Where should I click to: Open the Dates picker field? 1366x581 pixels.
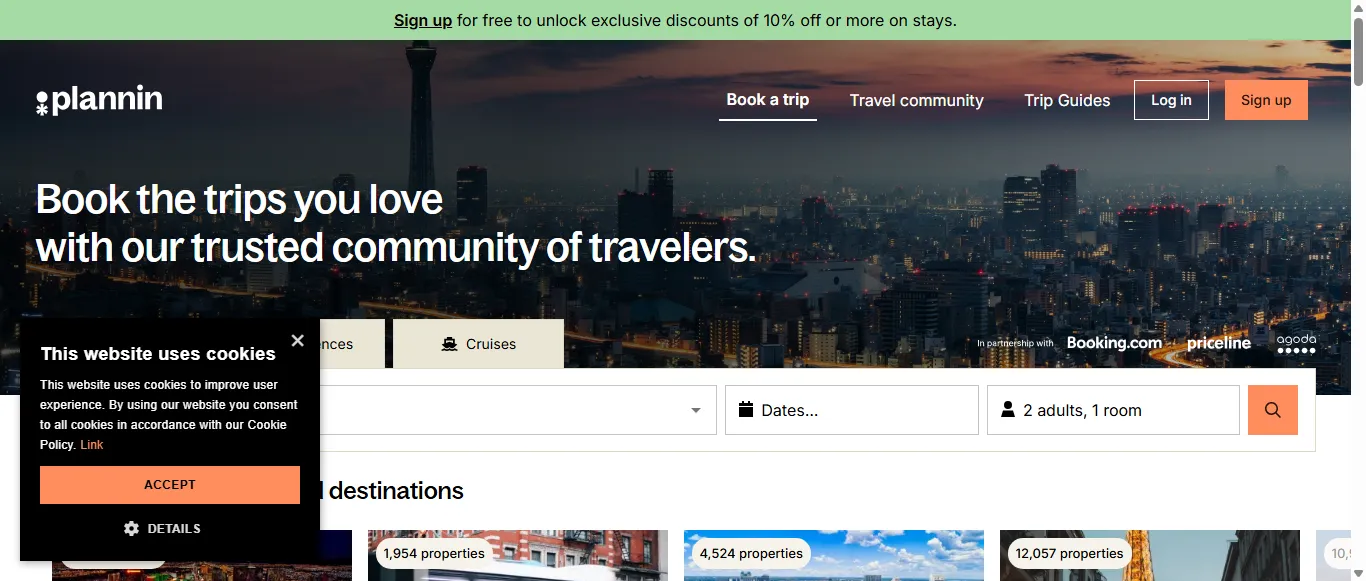click(851, 410)
